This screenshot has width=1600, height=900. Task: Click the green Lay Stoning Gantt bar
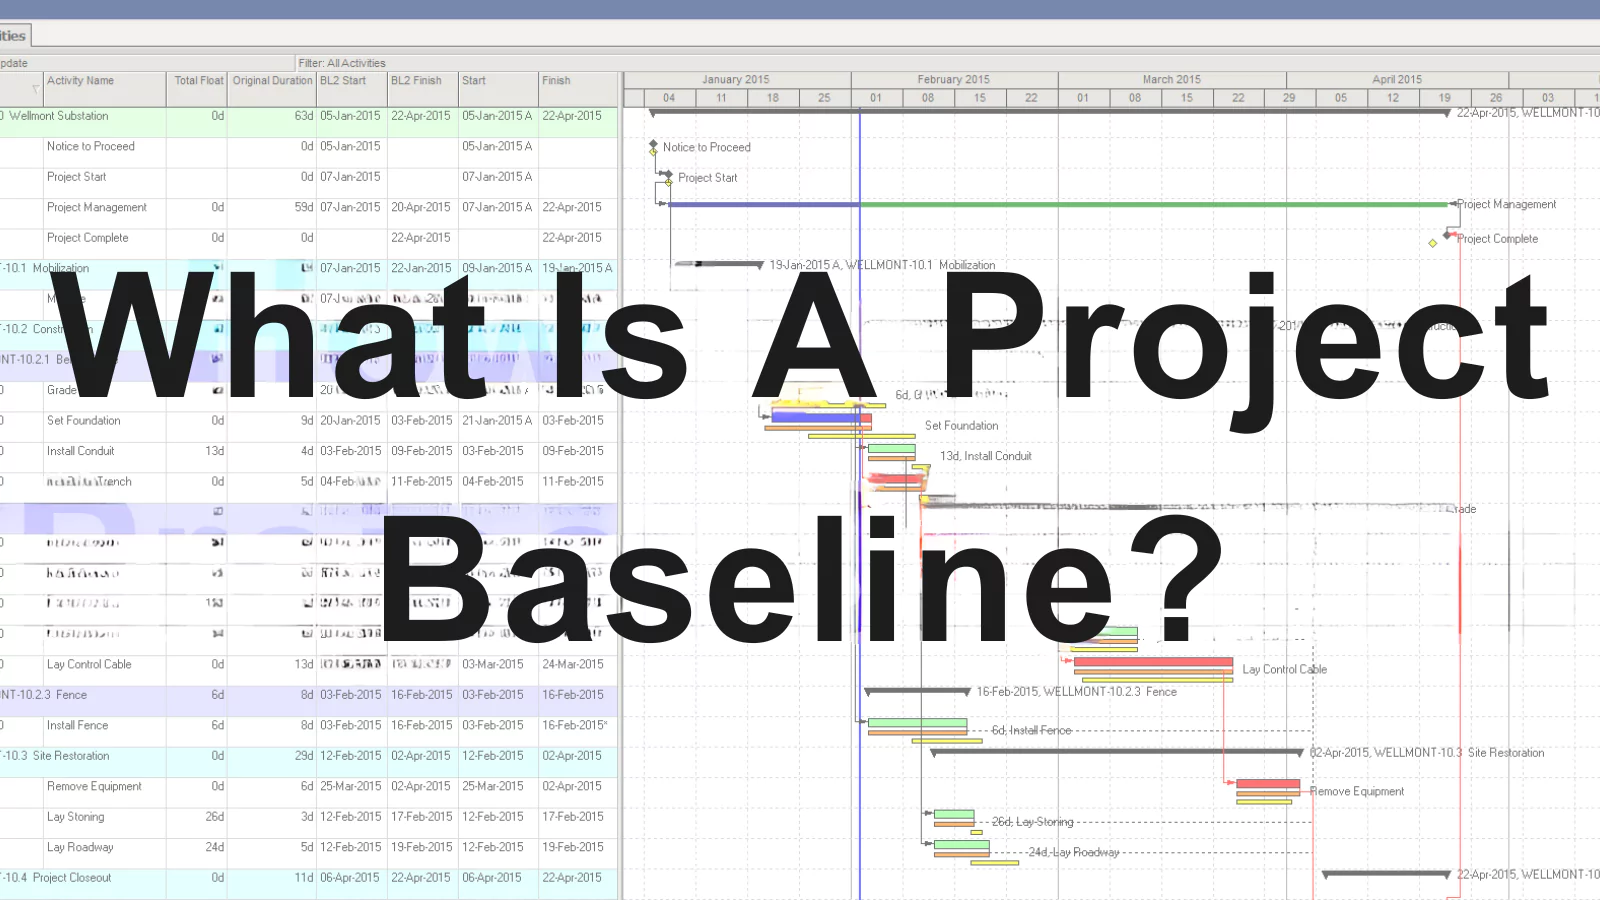(954, 815)
